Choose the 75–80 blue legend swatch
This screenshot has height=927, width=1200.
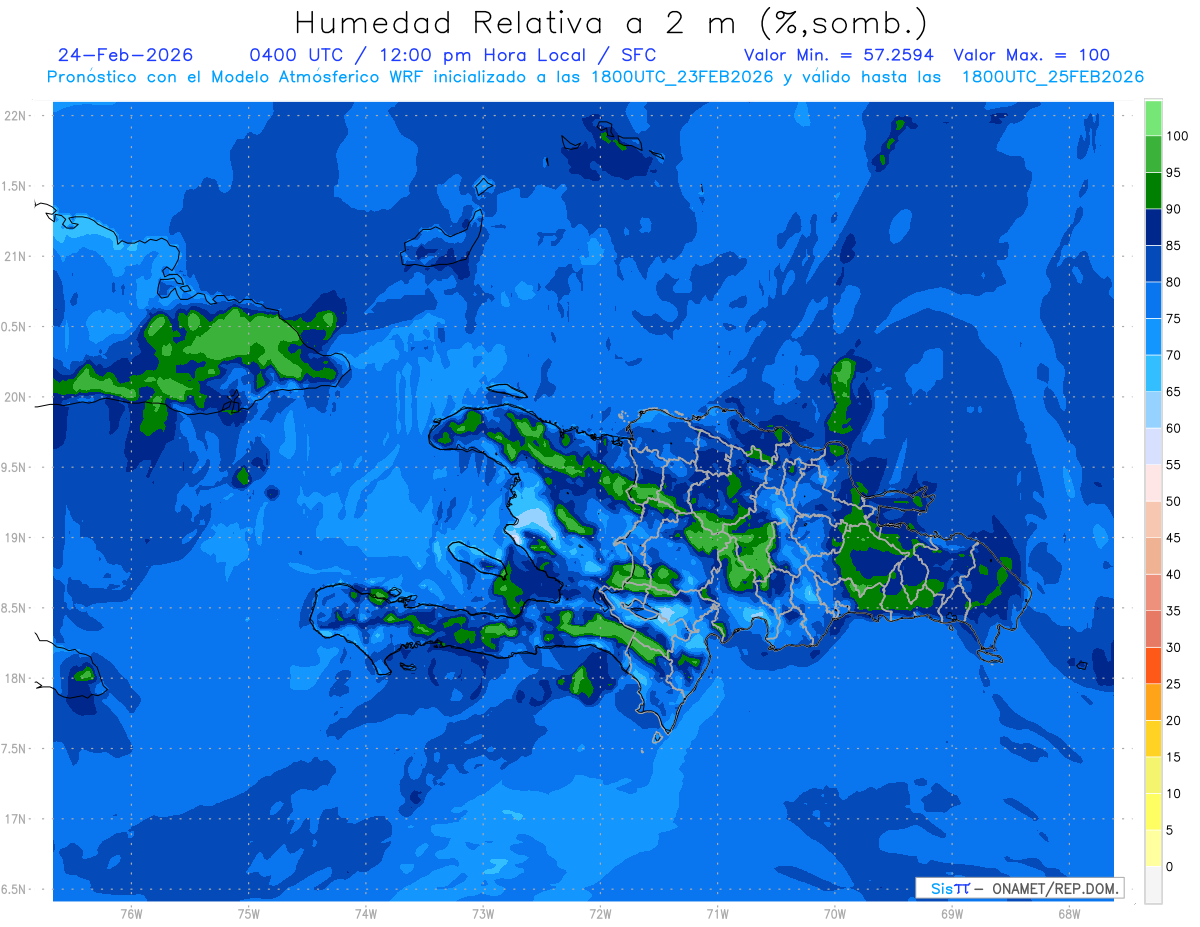tap(1153, 301)
